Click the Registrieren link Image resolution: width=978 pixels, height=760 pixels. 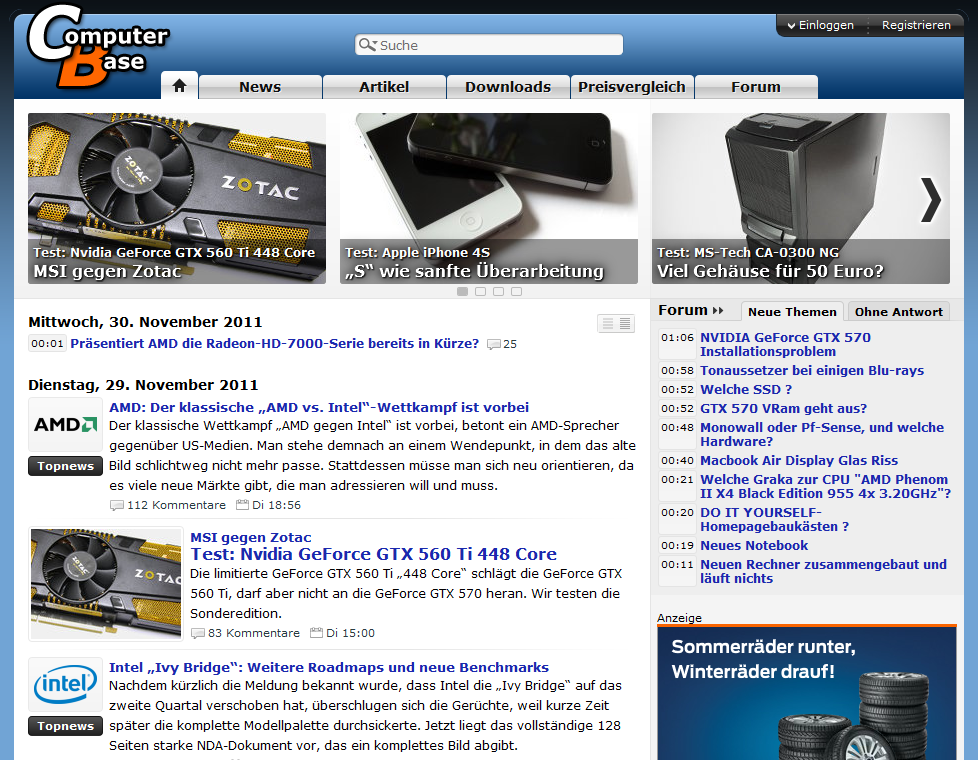[916, 25]
